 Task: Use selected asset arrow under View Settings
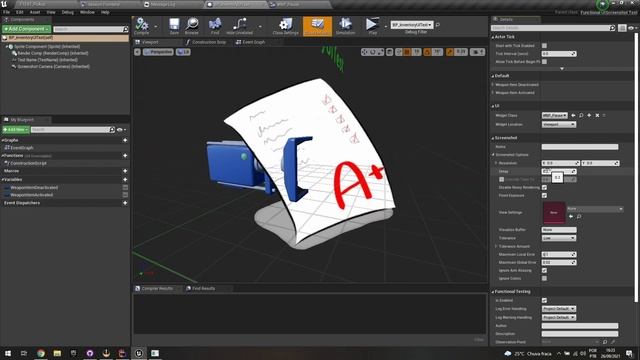tap(571, 216)
